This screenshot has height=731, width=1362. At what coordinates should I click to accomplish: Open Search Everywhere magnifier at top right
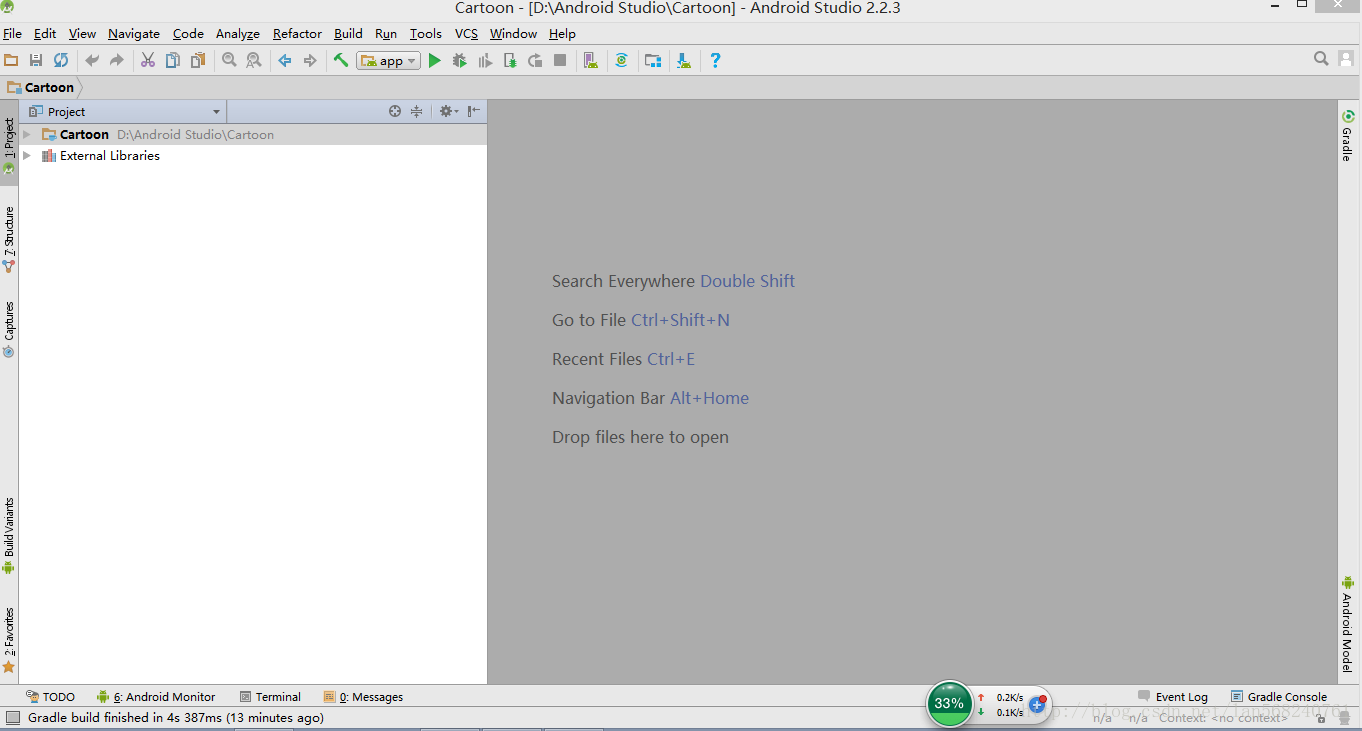click(x=1321, y=59)
